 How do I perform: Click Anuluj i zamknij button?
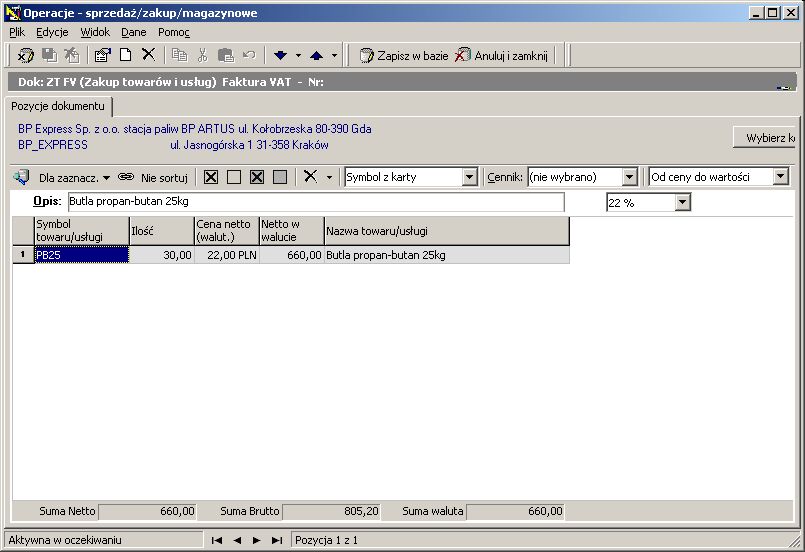501,55
